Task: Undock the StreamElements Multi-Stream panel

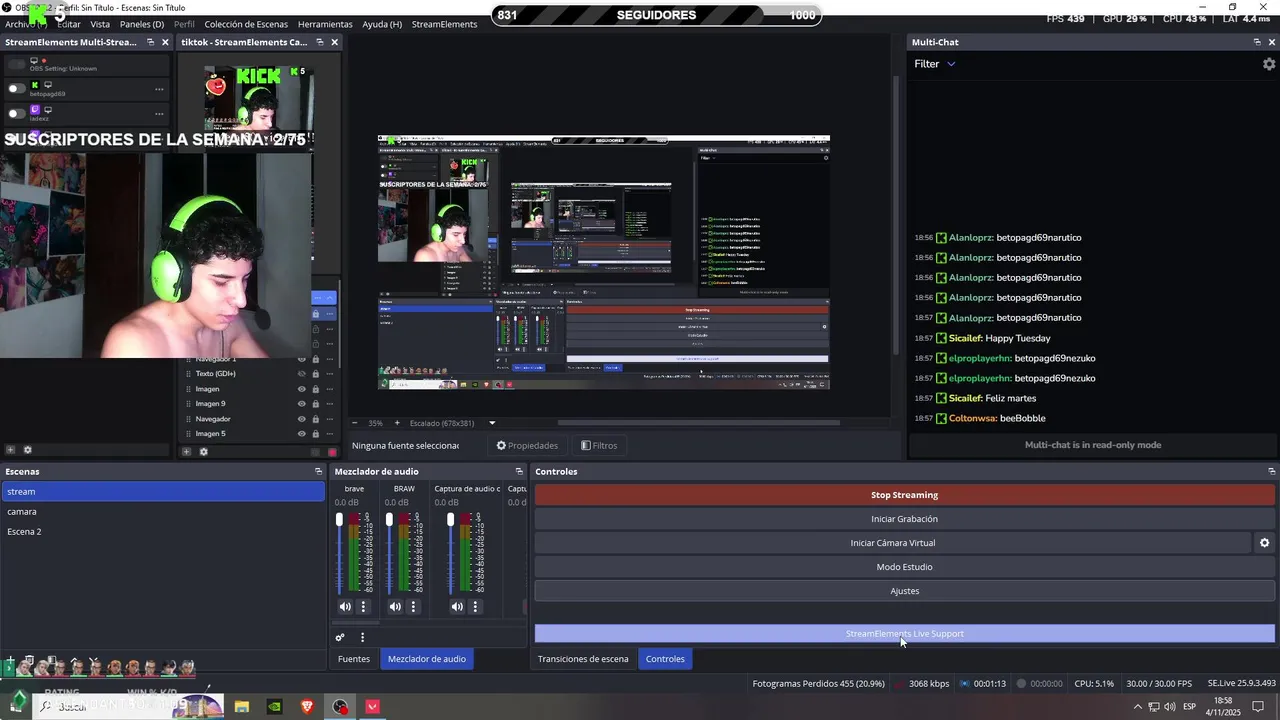Action: (x=150, y=42)
